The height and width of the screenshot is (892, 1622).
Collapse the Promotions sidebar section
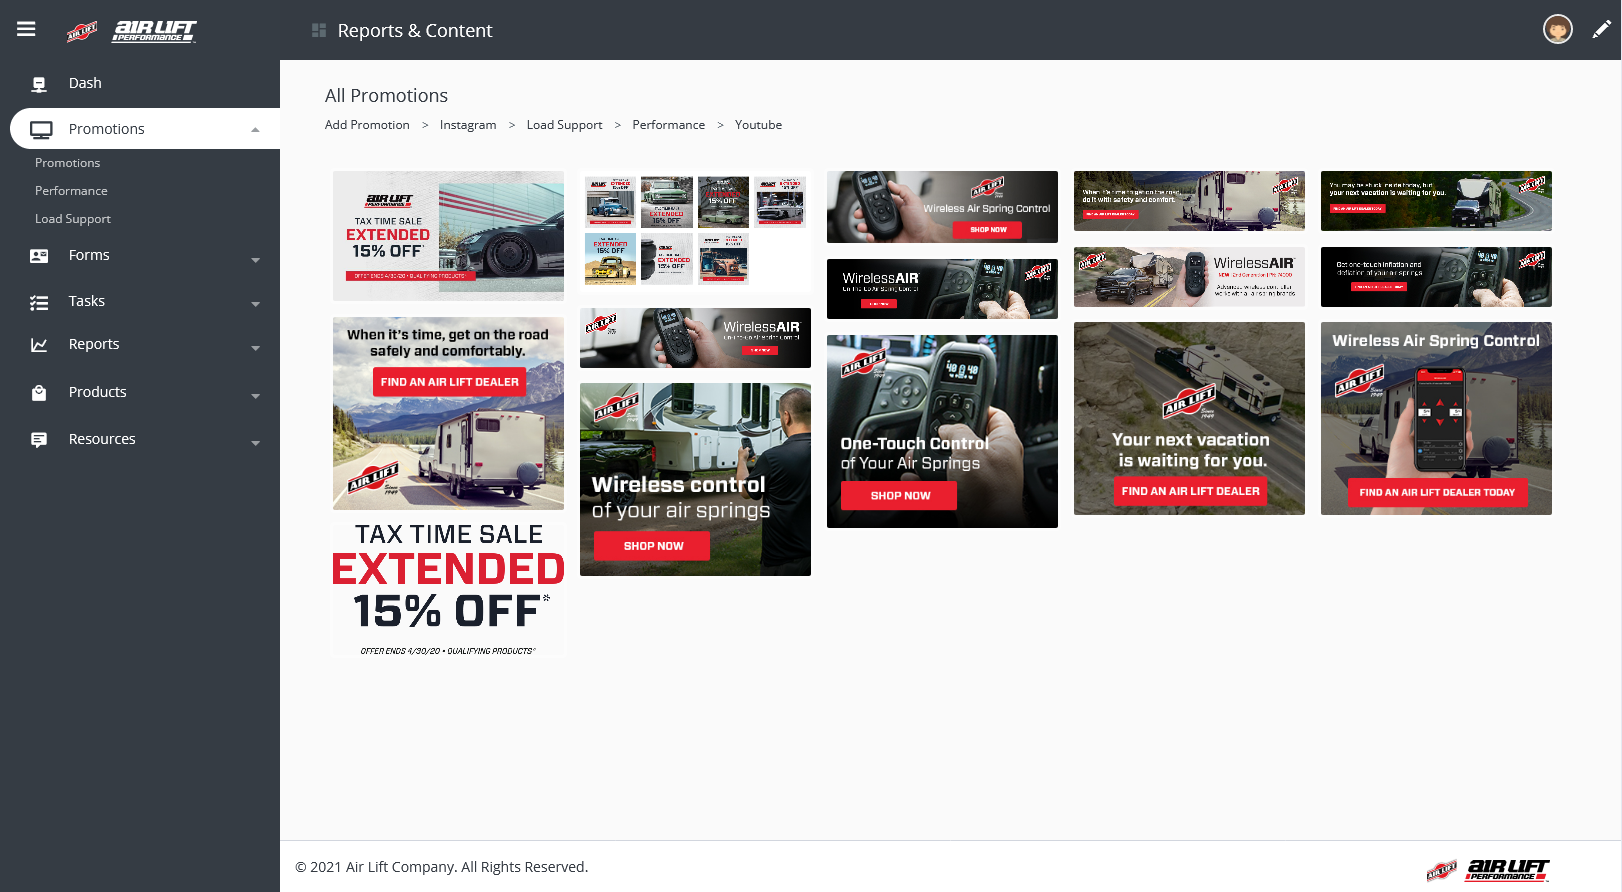[255, 129]
